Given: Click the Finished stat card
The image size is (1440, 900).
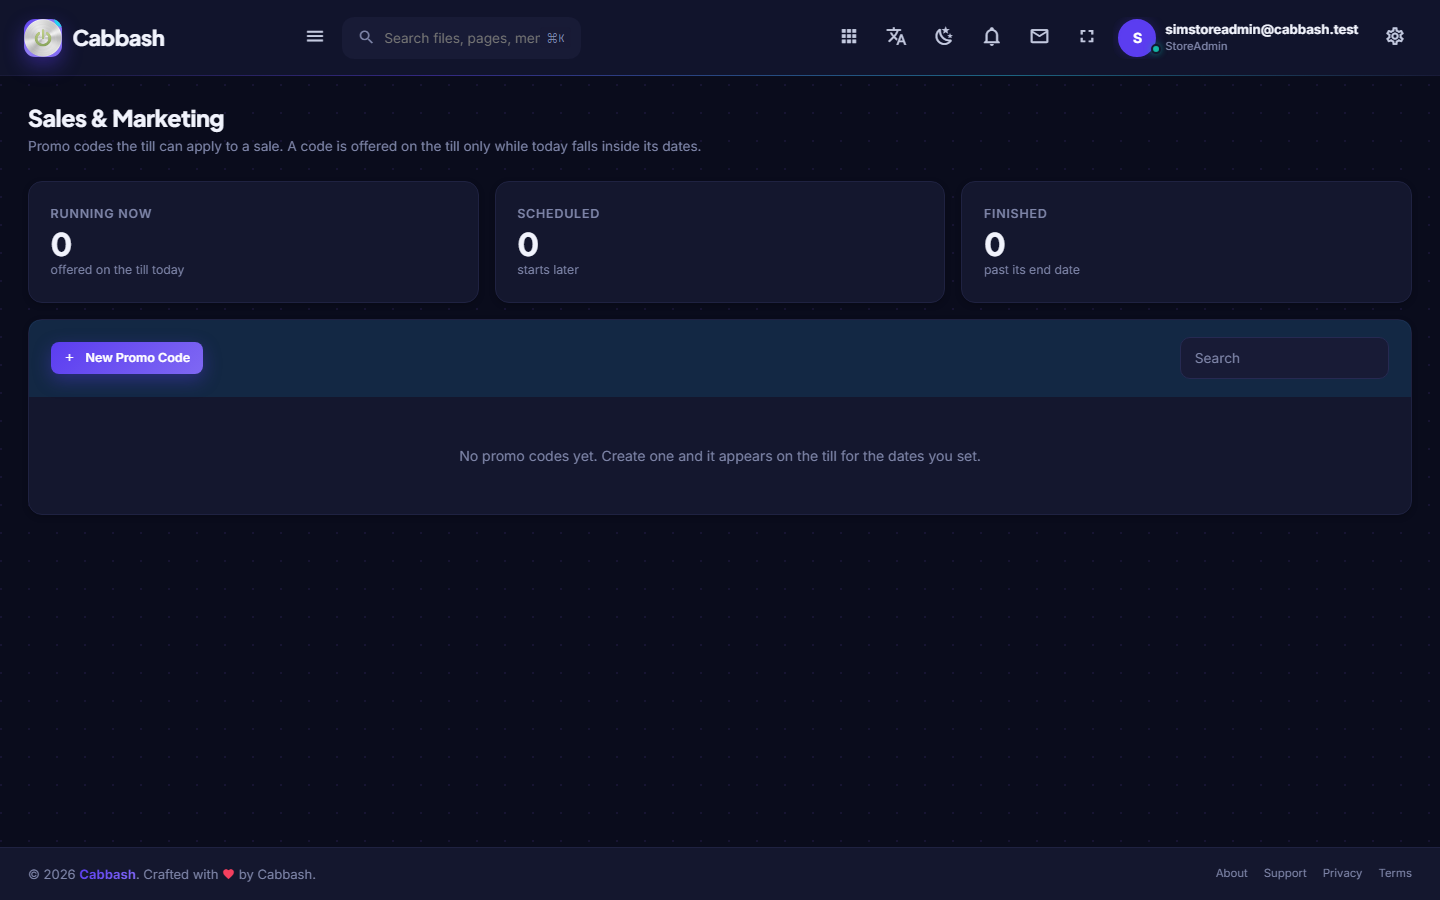Looking at the screenshot, I should (x=1186, y=242).
